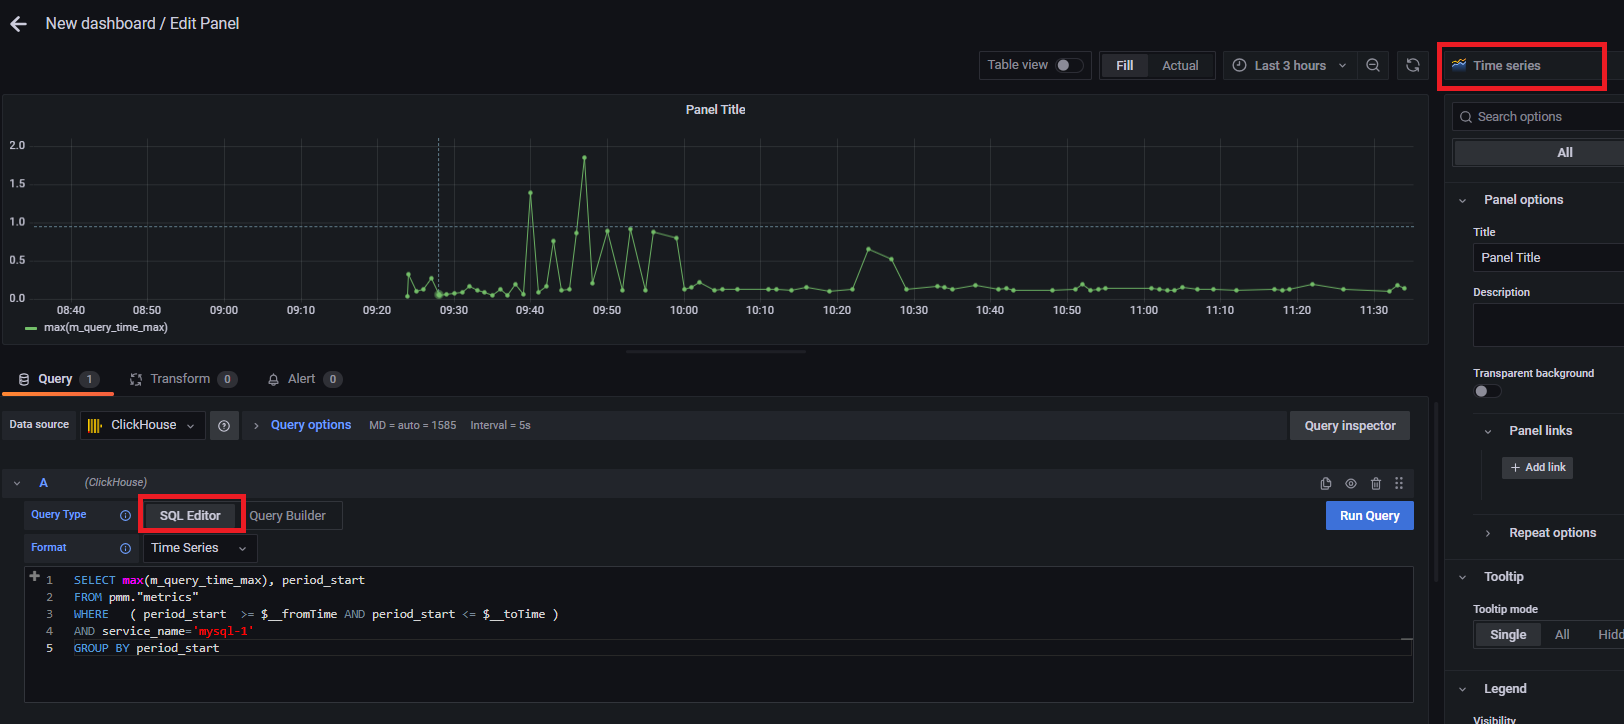Enable the Transparent background switch
Screen dimensions: 1624x724
1487,391
